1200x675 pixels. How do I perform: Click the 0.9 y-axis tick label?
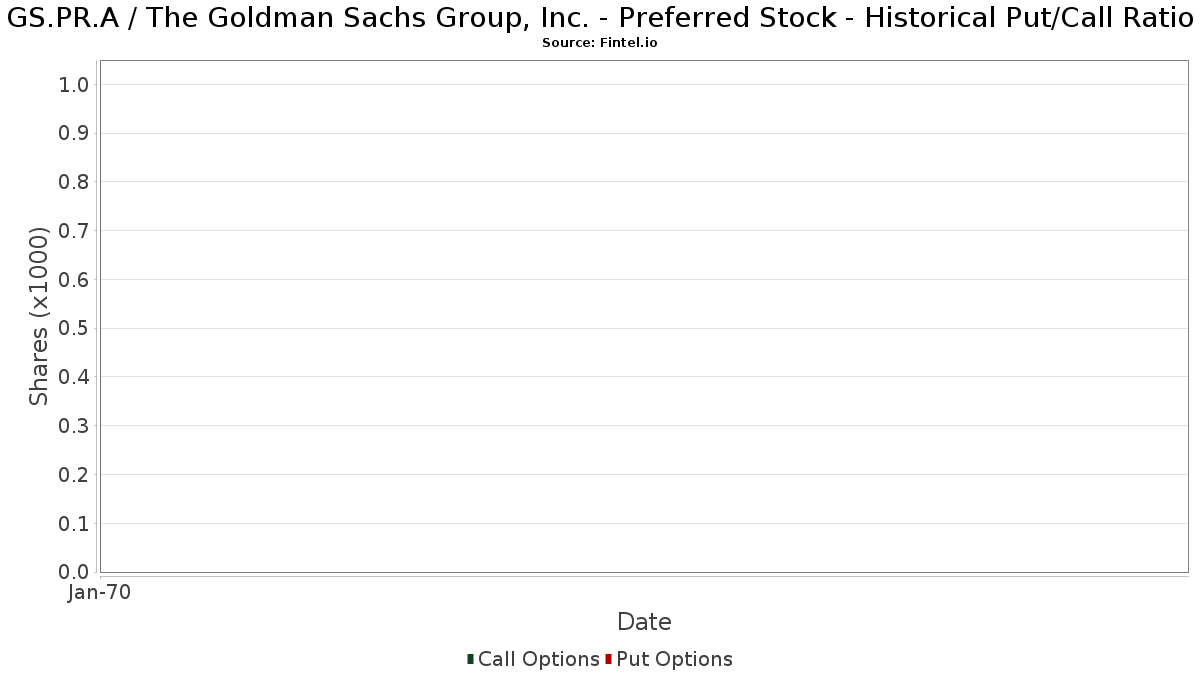click(75, 134)
